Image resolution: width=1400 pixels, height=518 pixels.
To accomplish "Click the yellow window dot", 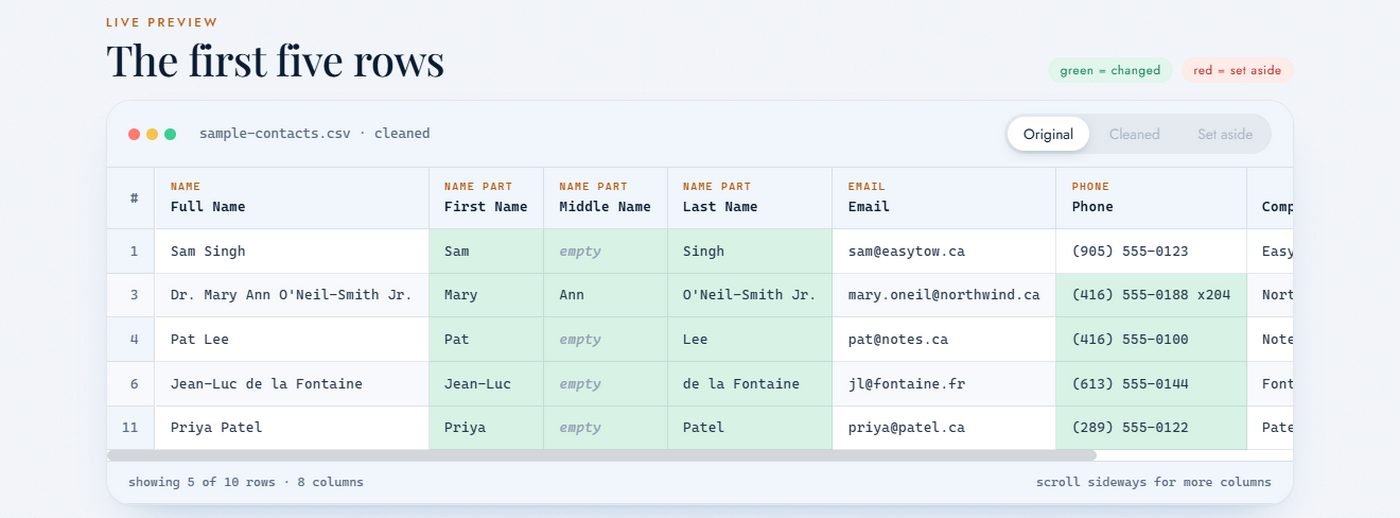I will (x=152, y=134).
